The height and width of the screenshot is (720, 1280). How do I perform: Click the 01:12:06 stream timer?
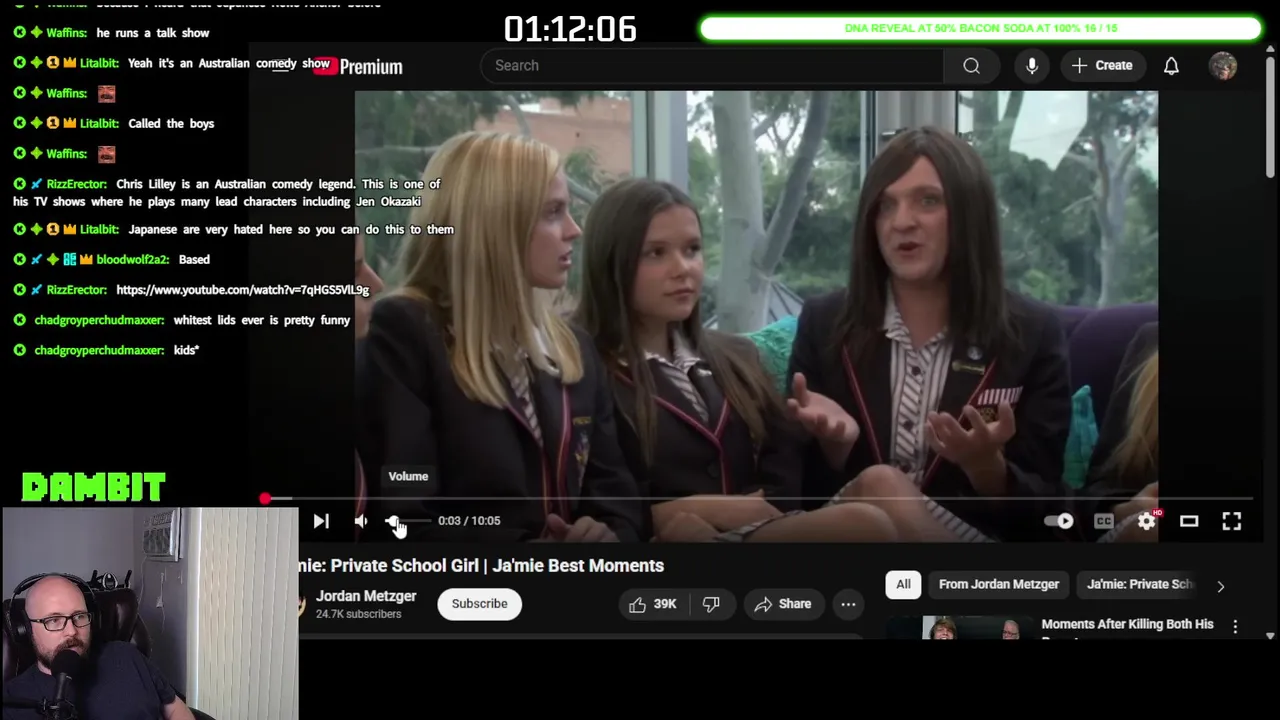tap(570, 29)
